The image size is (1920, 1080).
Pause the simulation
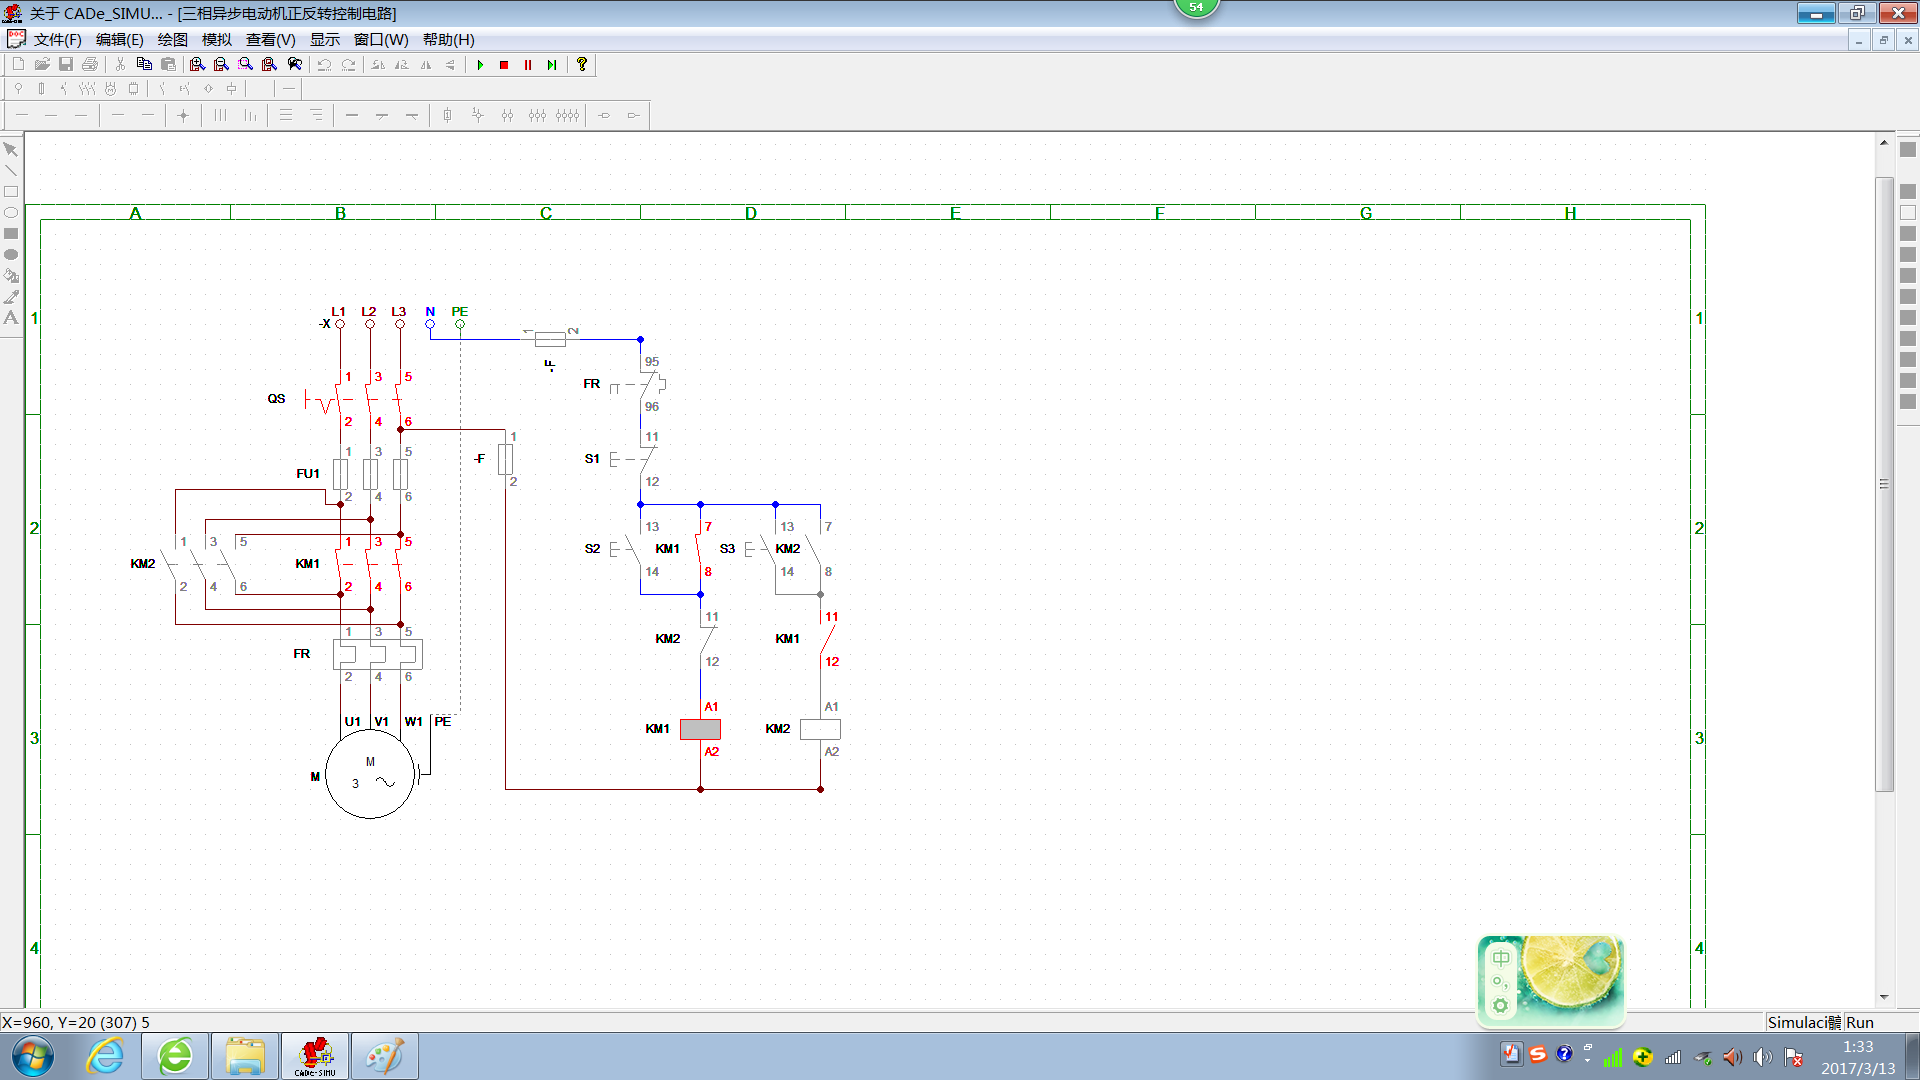528,64
